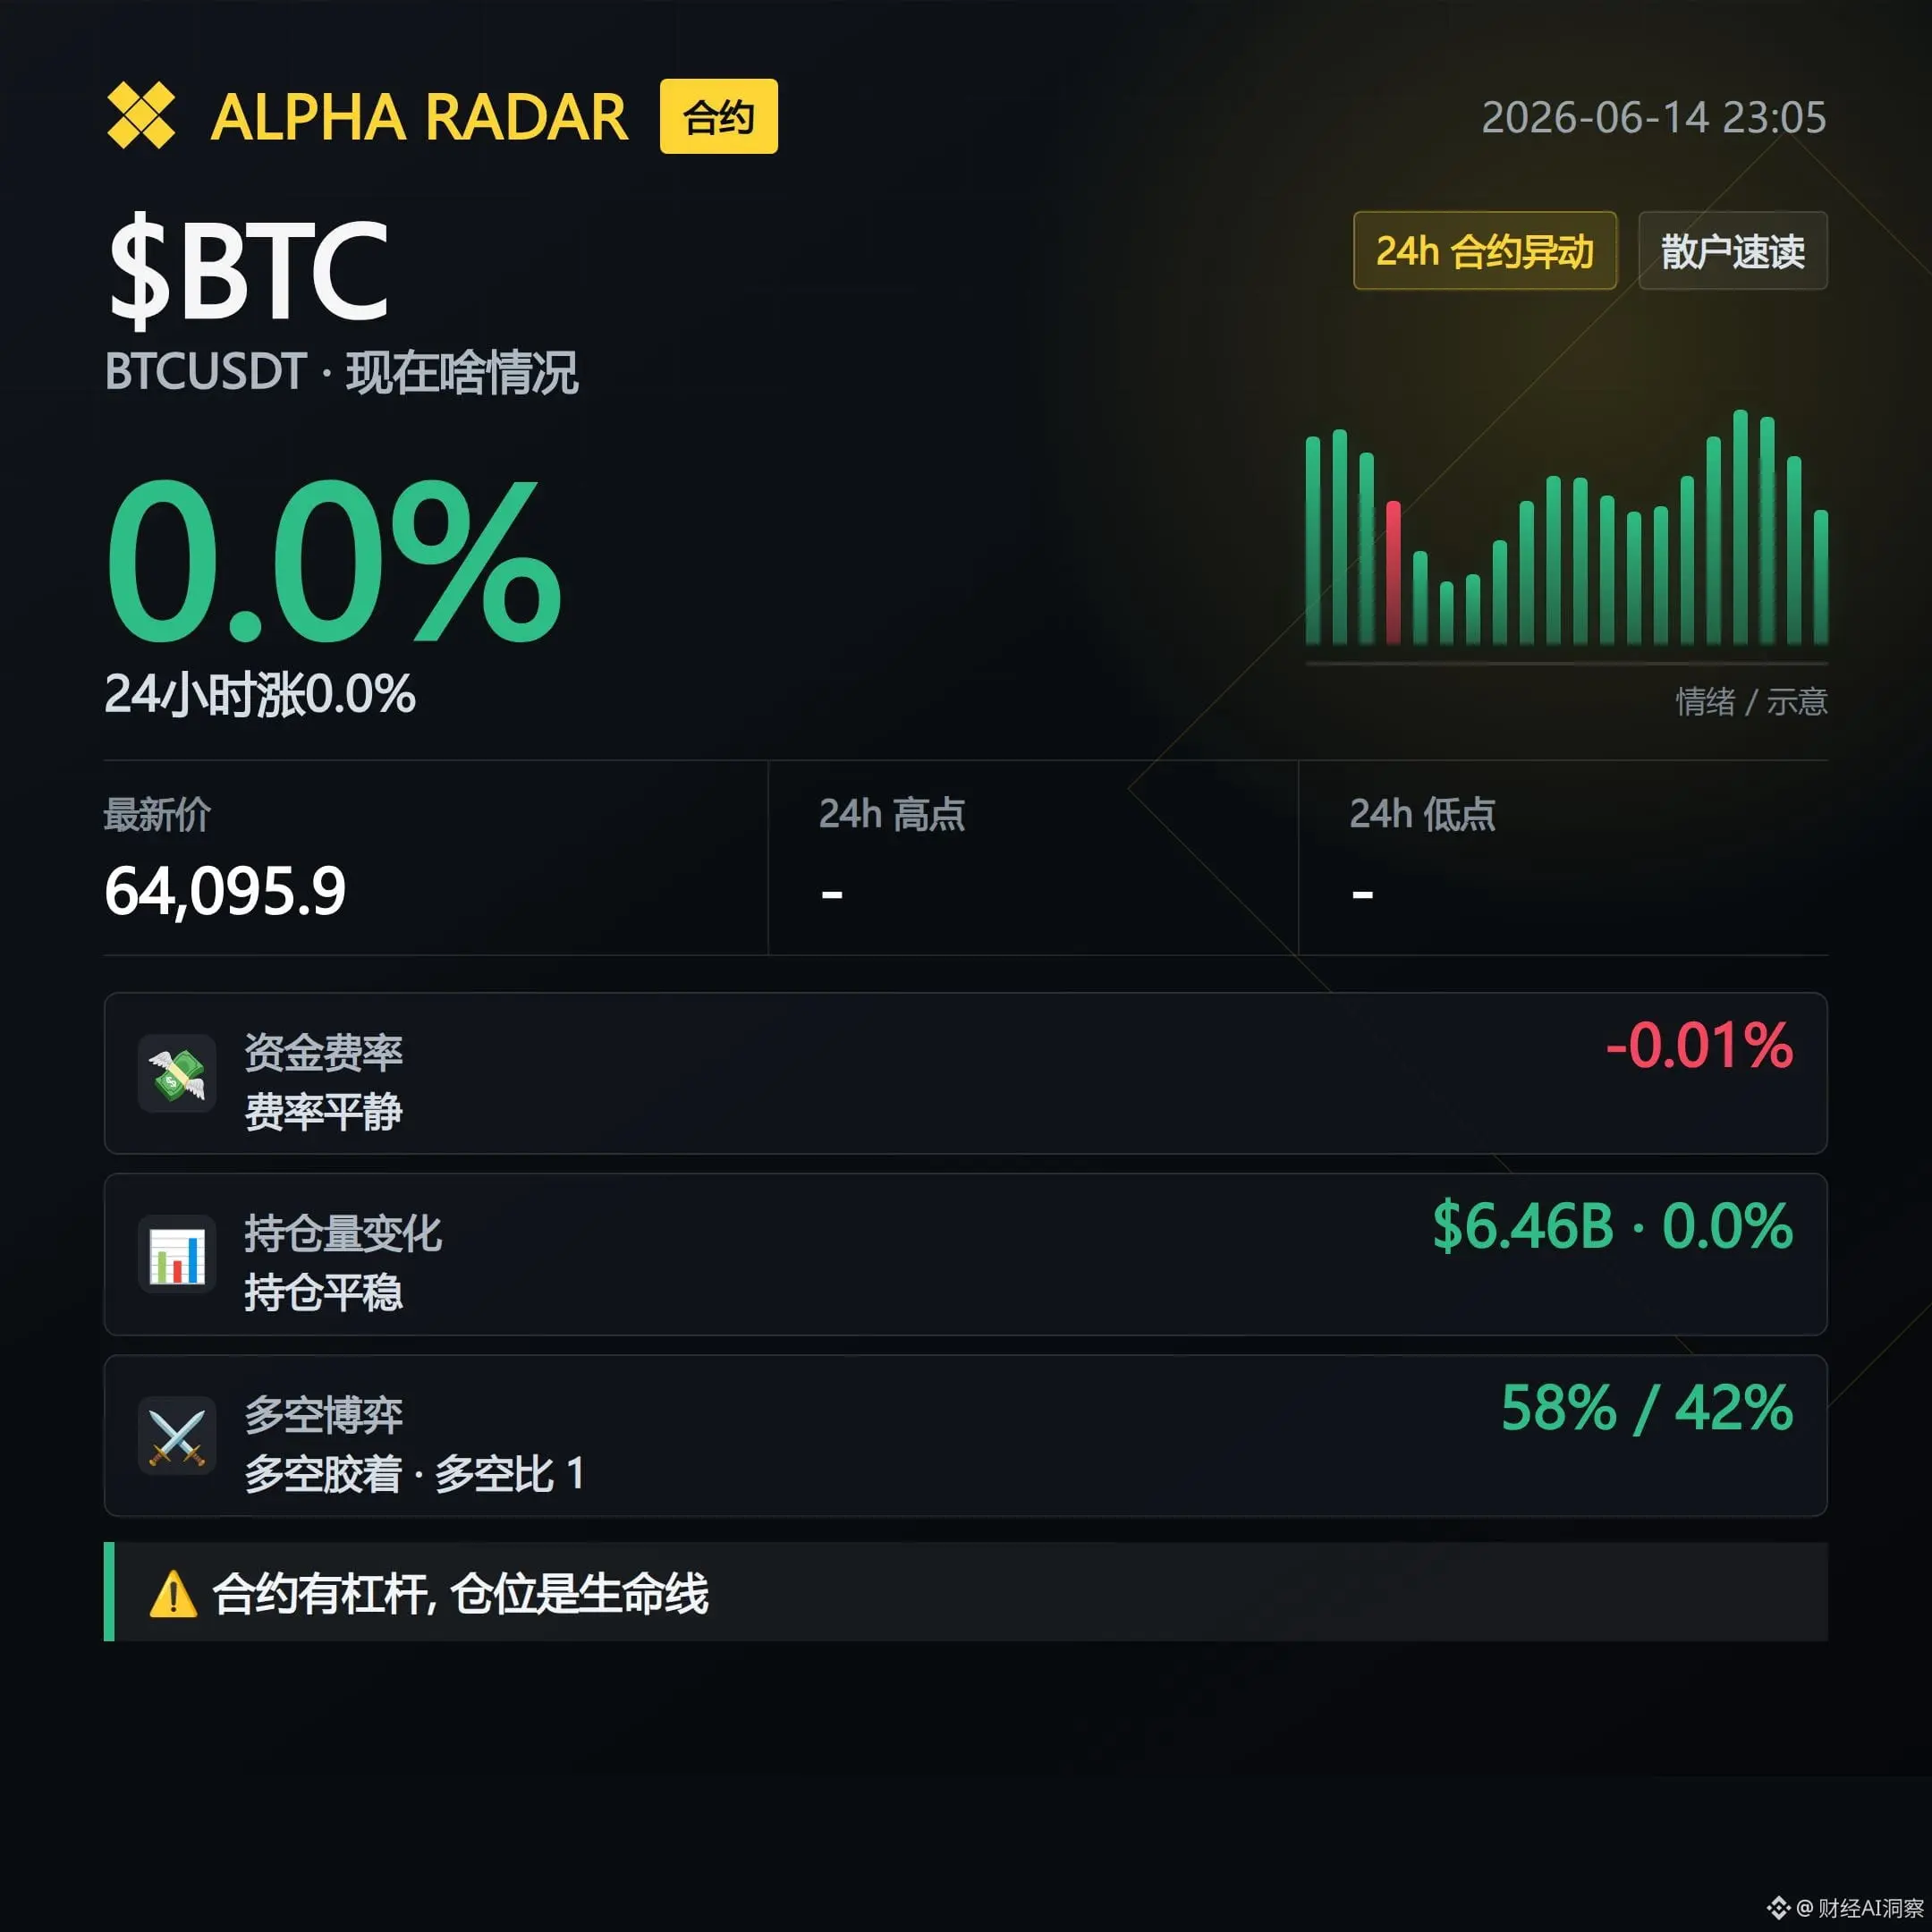The image size is (1932, 1932).
Task: Click the yellow warning triangle icon
Action: coord(173,1594)
